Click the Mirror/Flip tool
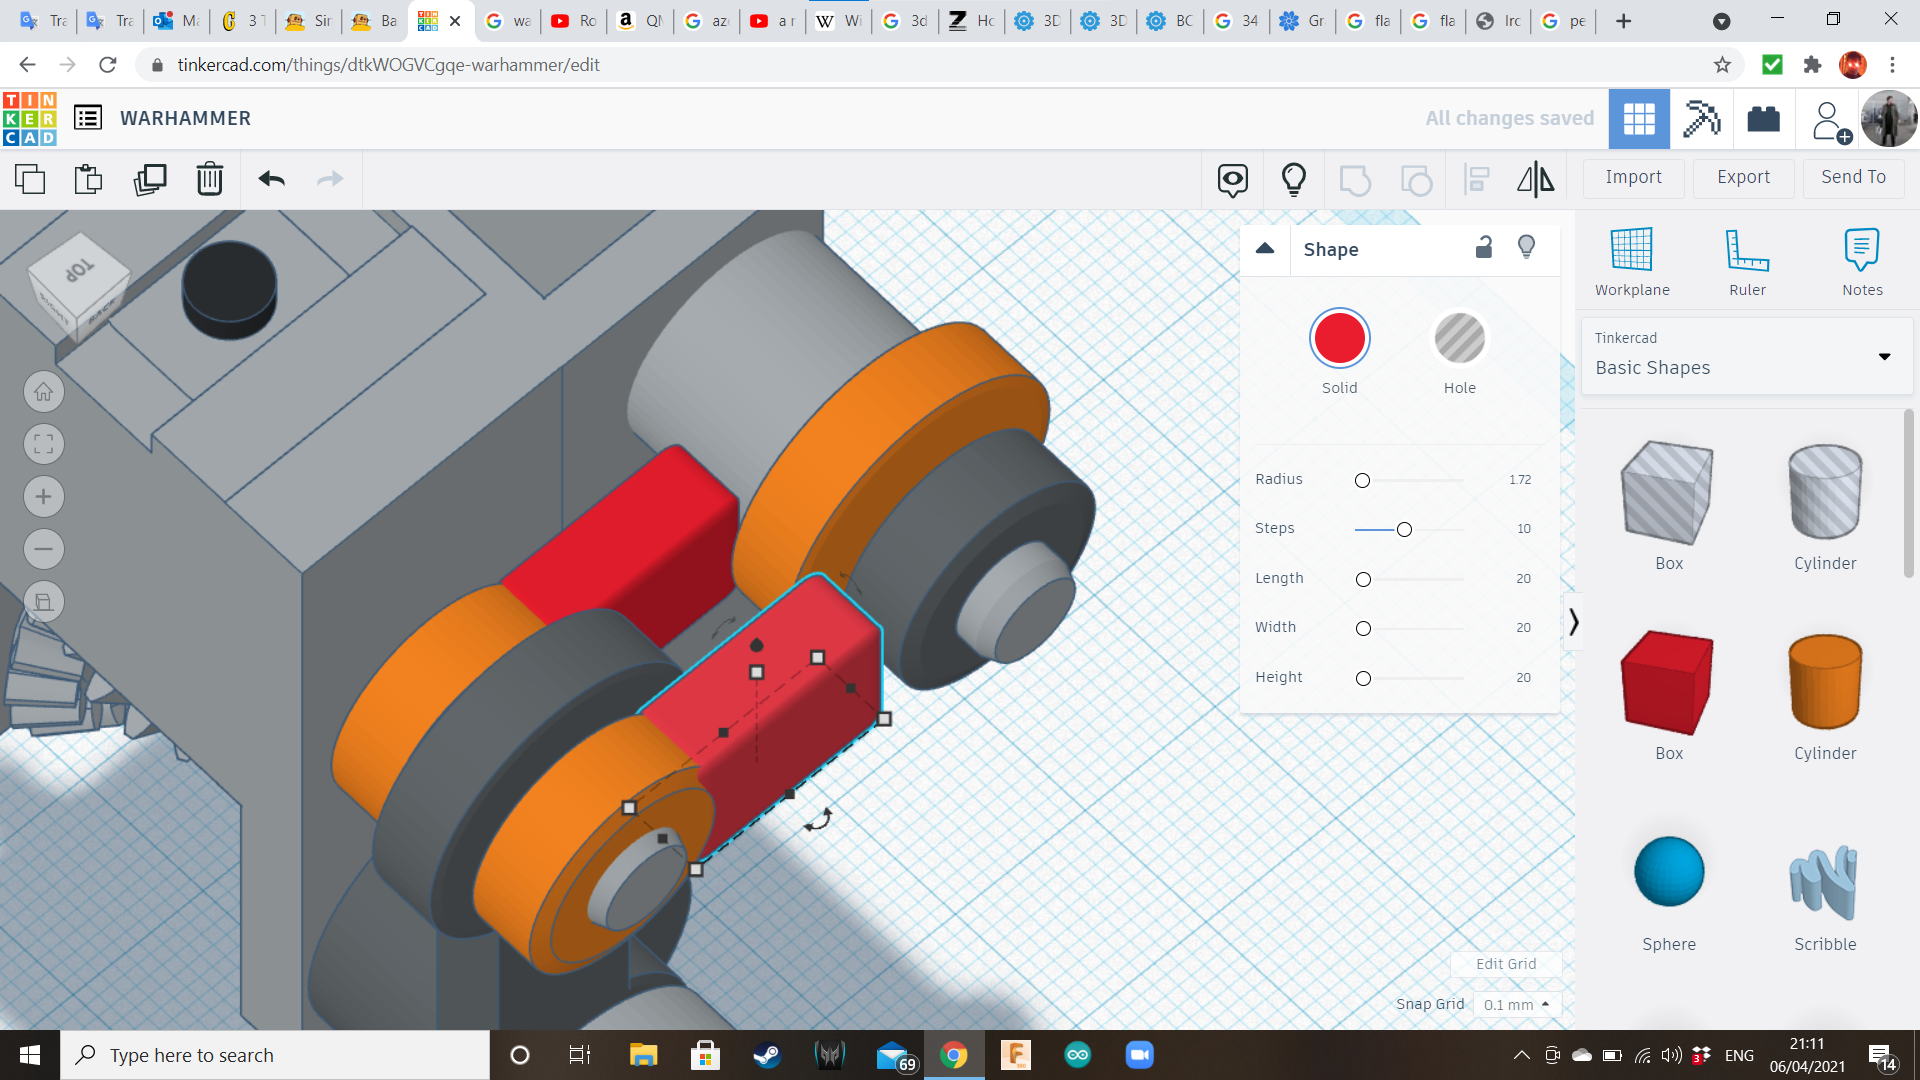This screenshot has height=1080, width=1920. coord(1536,179)
